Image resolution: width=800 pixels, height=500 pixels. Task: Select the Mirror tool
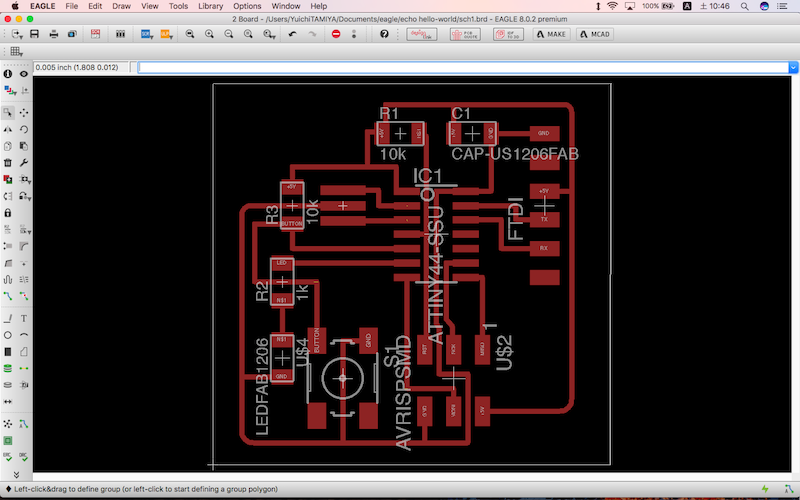[8, 130]
